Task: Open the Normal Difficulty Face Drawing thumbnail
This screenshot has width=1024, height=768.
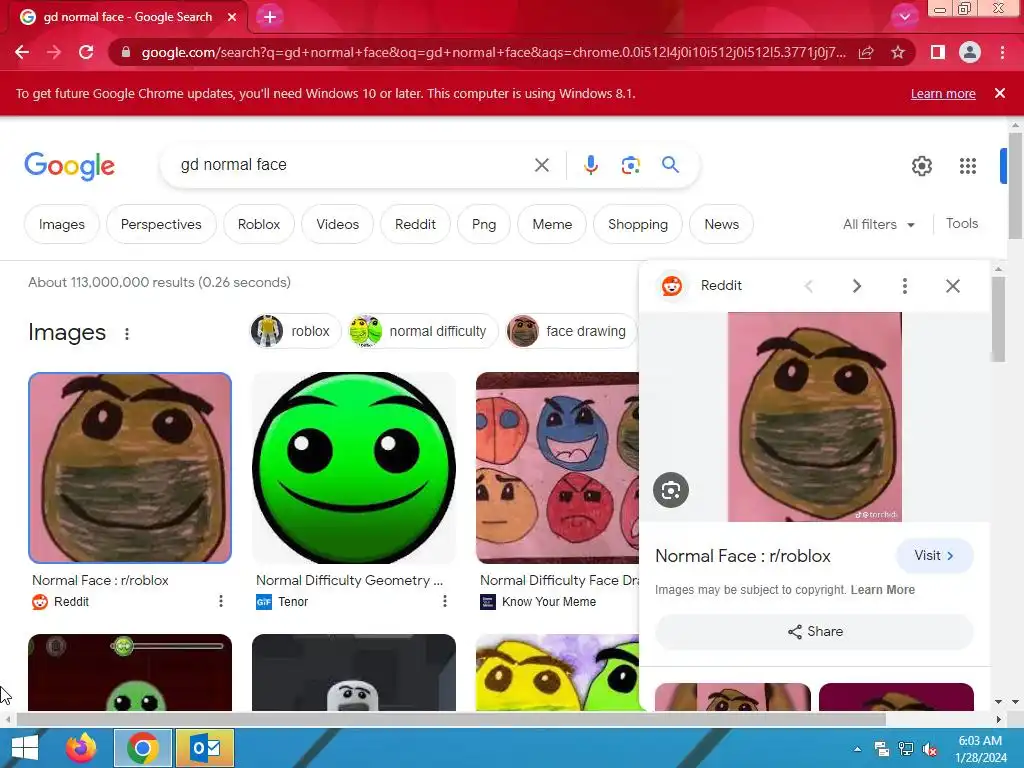Action: pyautogui.click(x=558, y=468)
